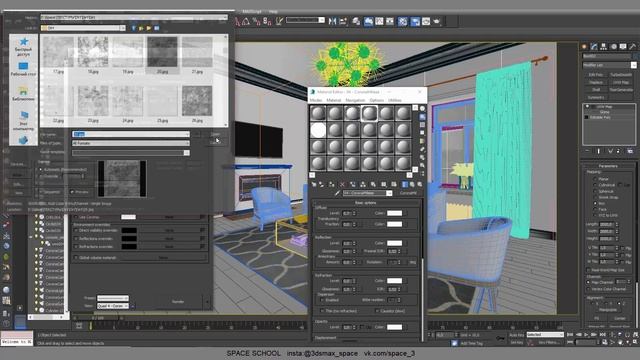This screenshot has height=360, width=640.
Task: Click the Render button in render setup
Action: [178, 302]
